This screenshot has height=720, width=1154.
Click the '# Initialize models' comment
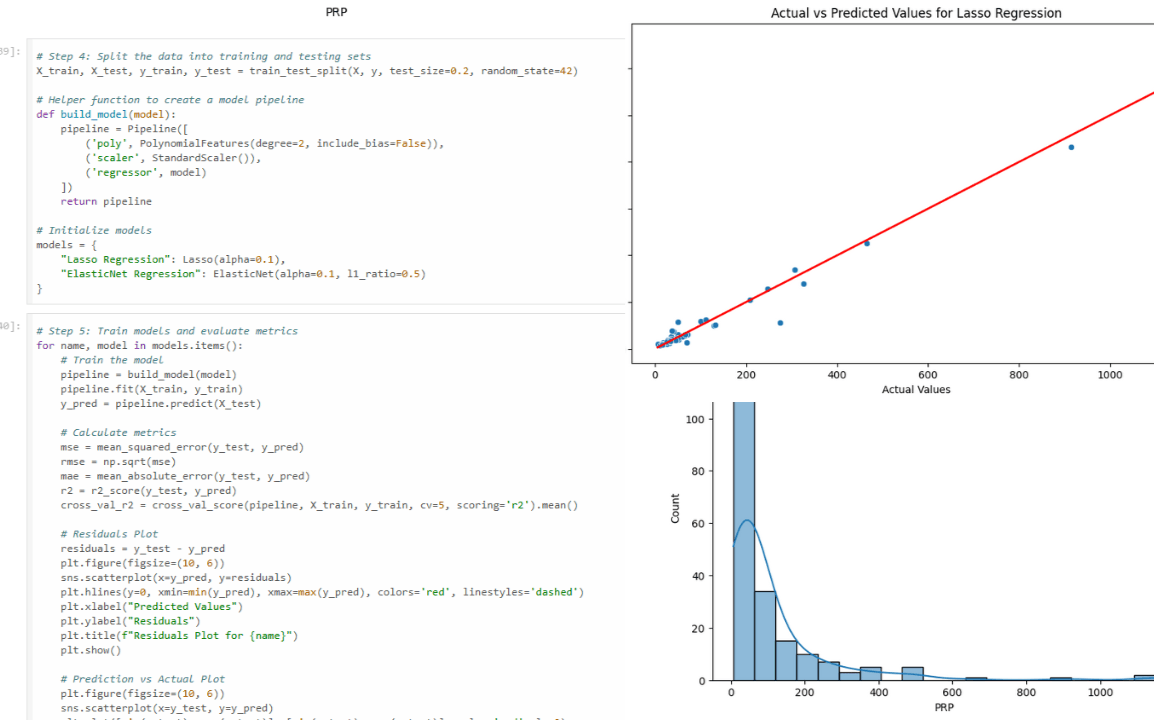(x=94, y=230)
